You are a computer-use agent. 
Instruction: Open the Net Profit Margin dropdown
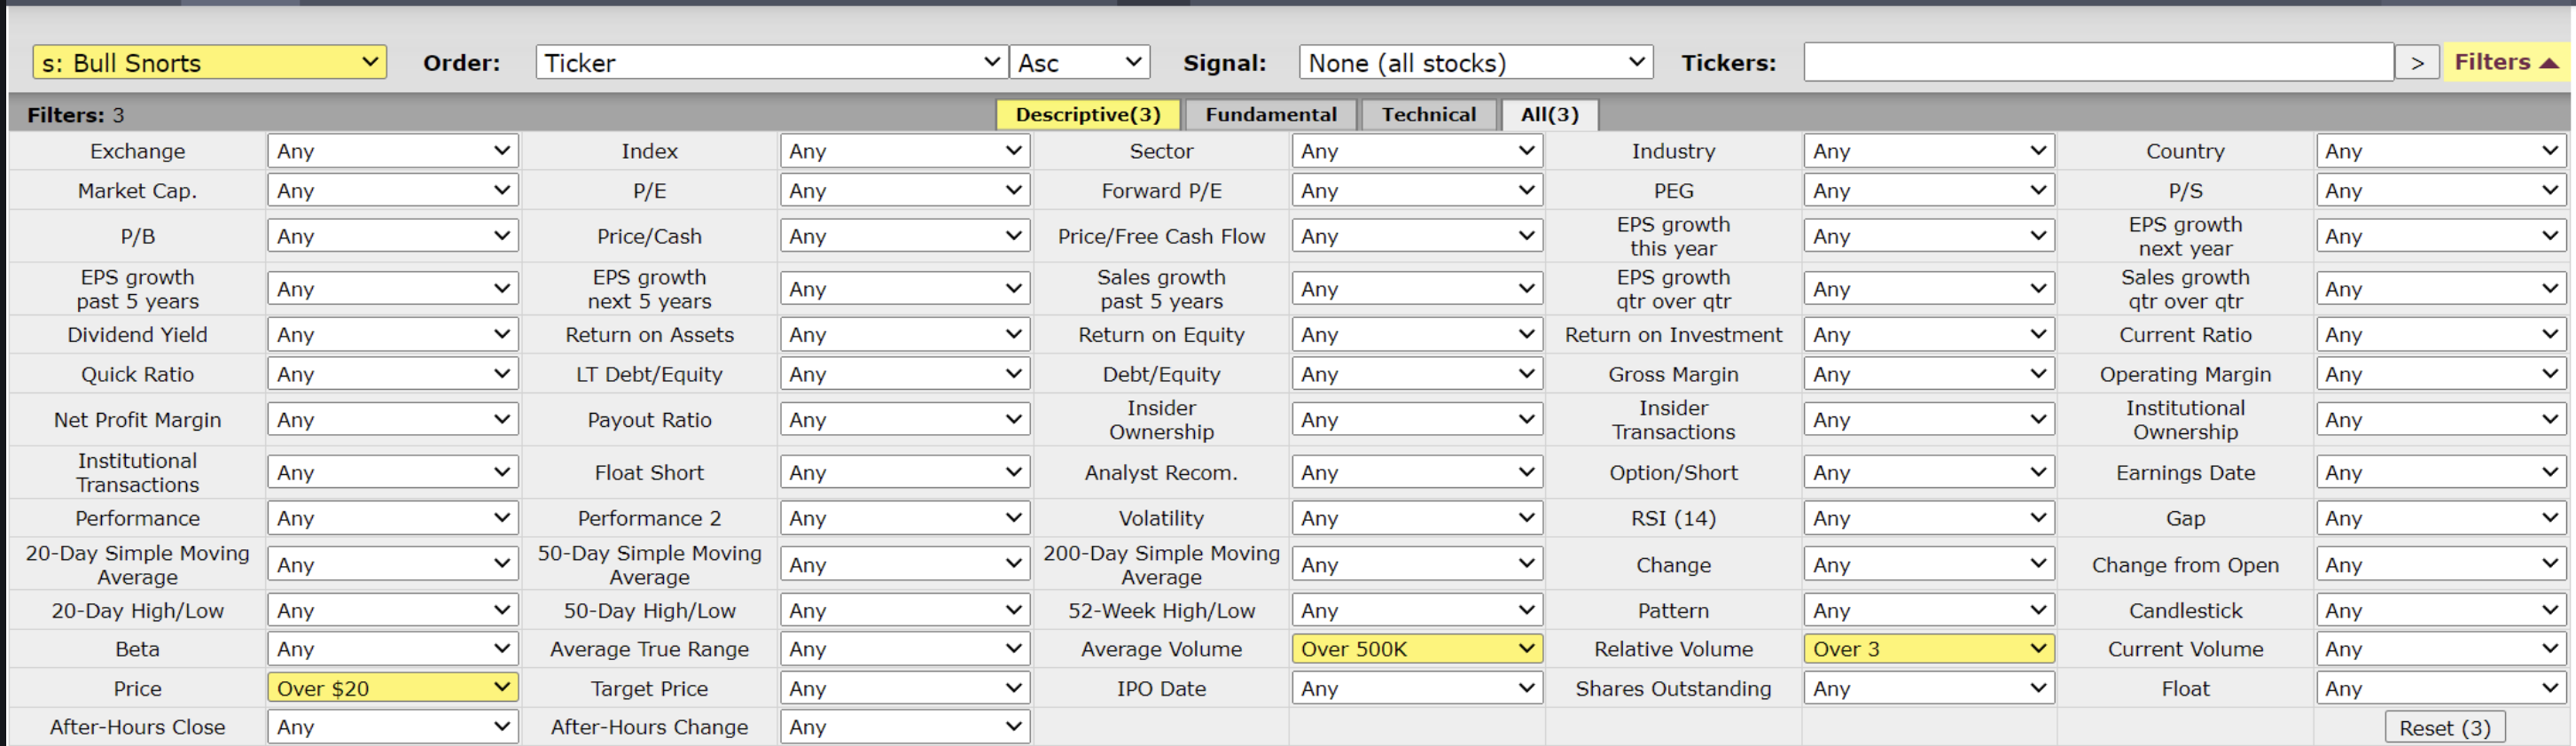393,420
